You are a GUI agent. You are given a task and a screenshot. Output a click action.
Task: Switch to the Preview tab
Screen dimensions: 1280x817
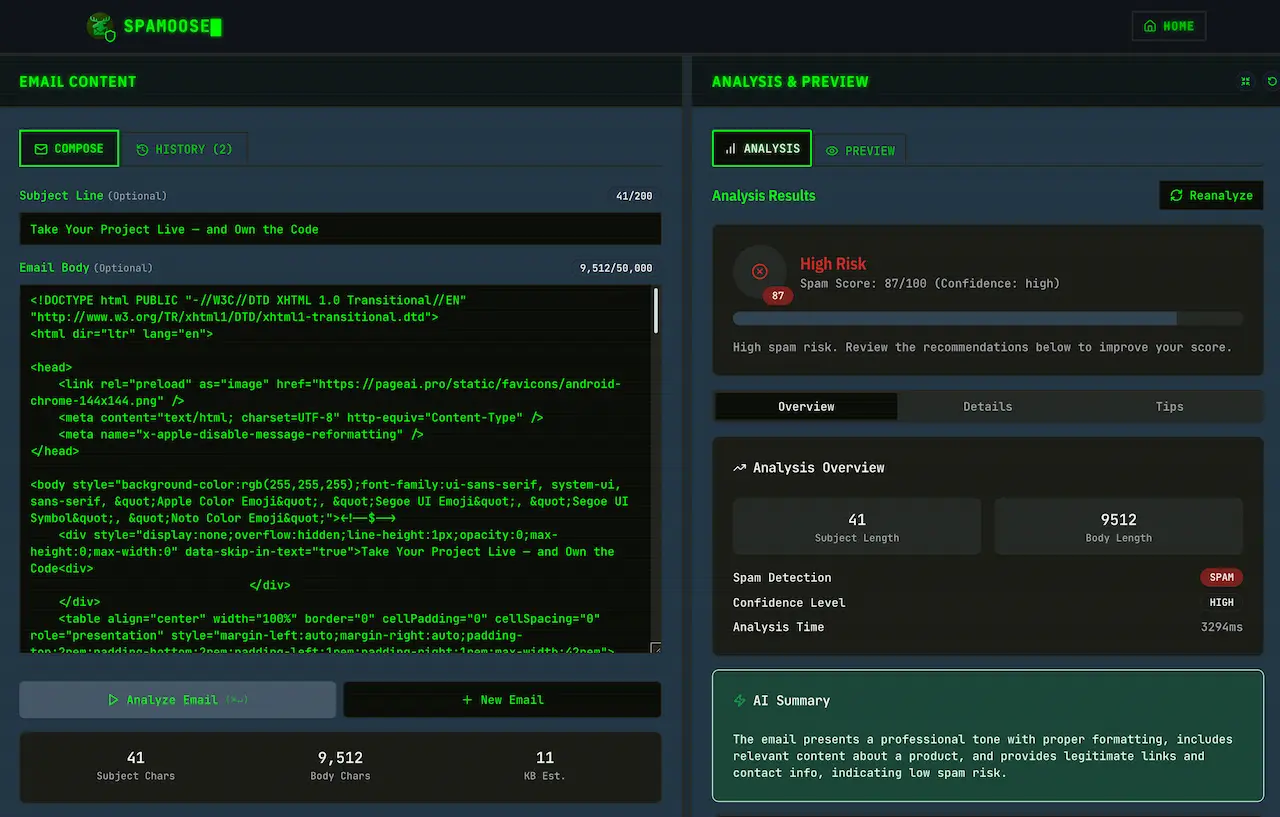[x=860, y=151]
